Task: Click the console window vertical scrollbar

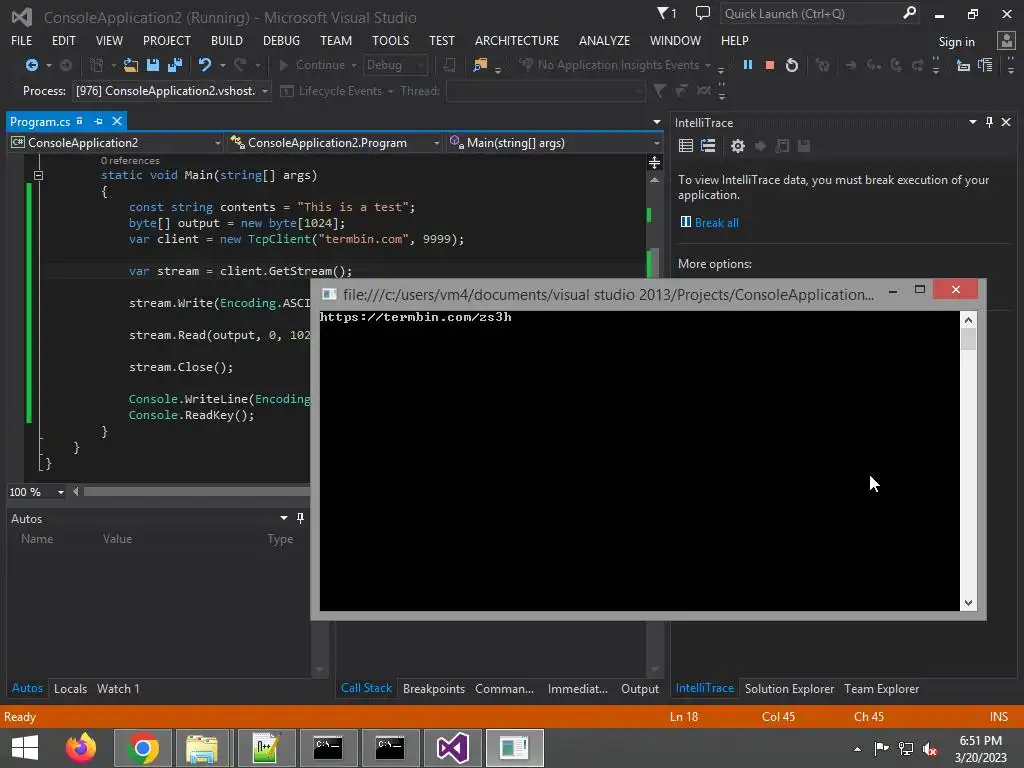Action: click(x=968, y=462)
